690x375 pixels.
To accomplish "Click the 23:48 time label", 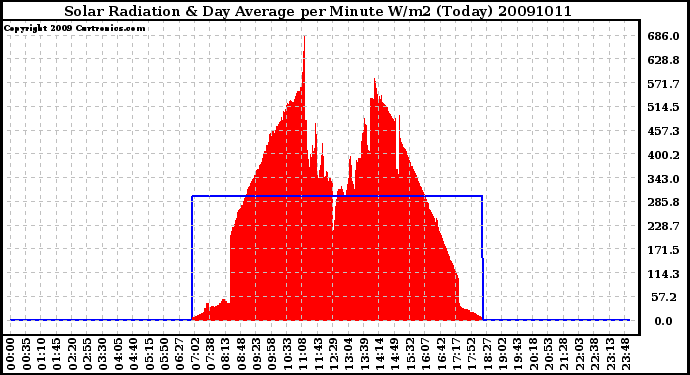I will (626, 354).
